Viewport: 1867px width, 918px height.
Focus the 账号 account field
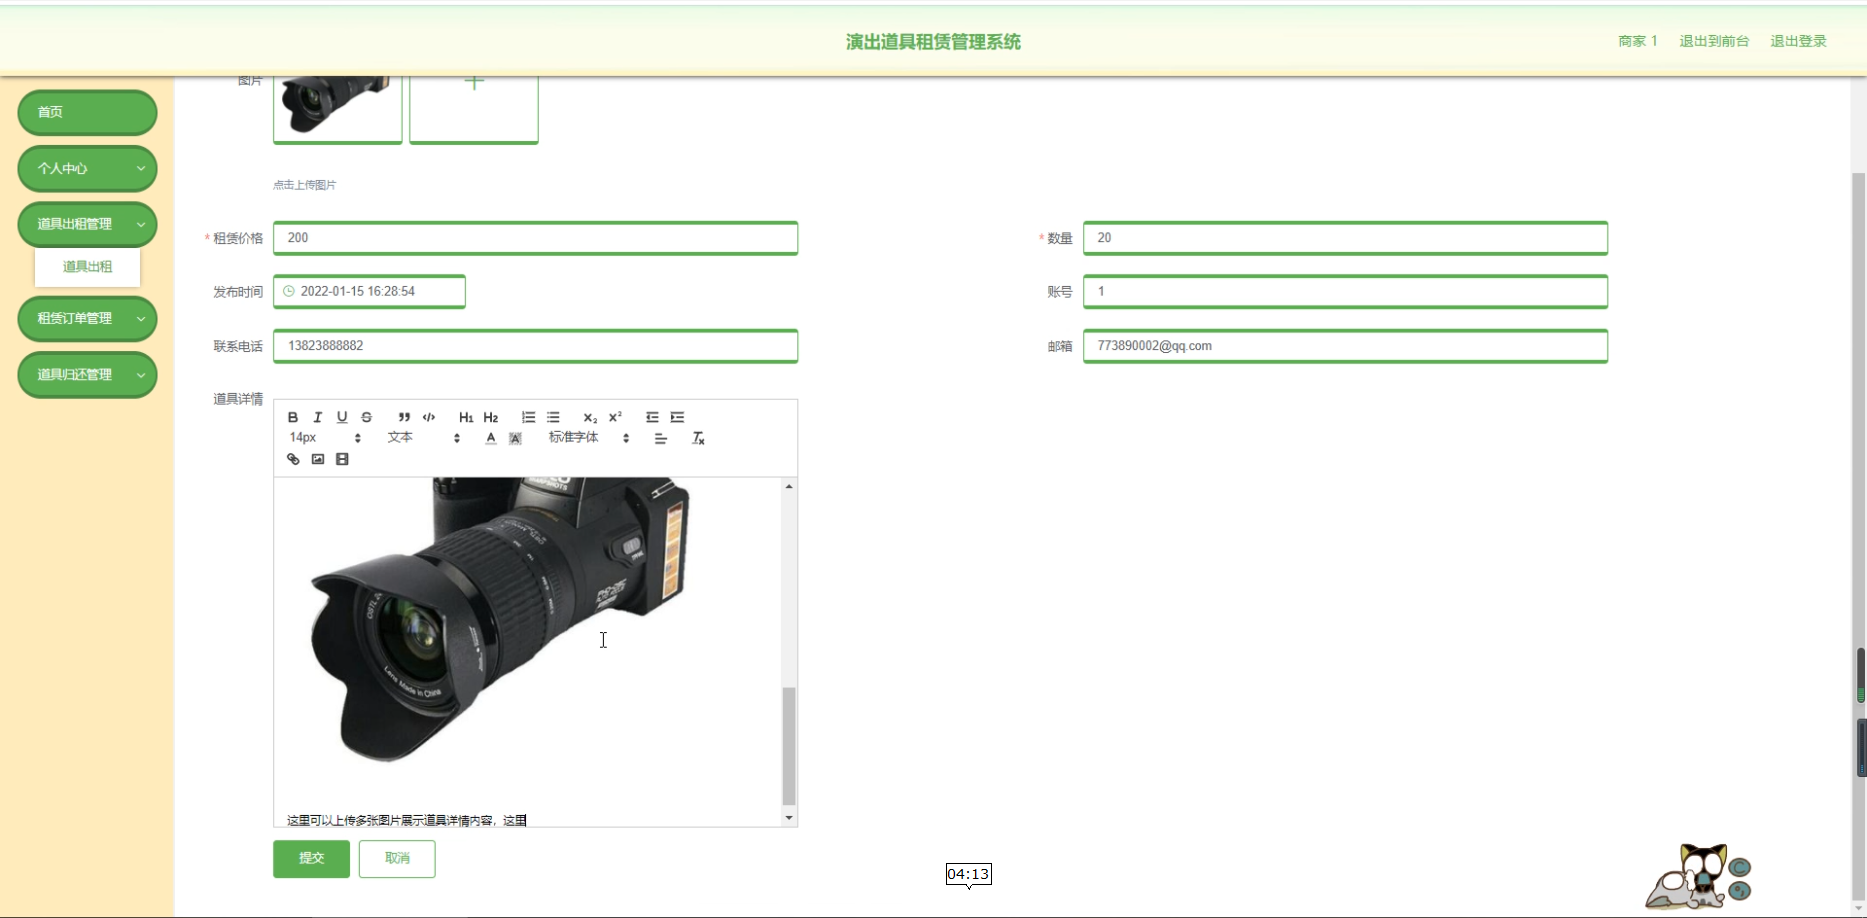[1345, 292]
